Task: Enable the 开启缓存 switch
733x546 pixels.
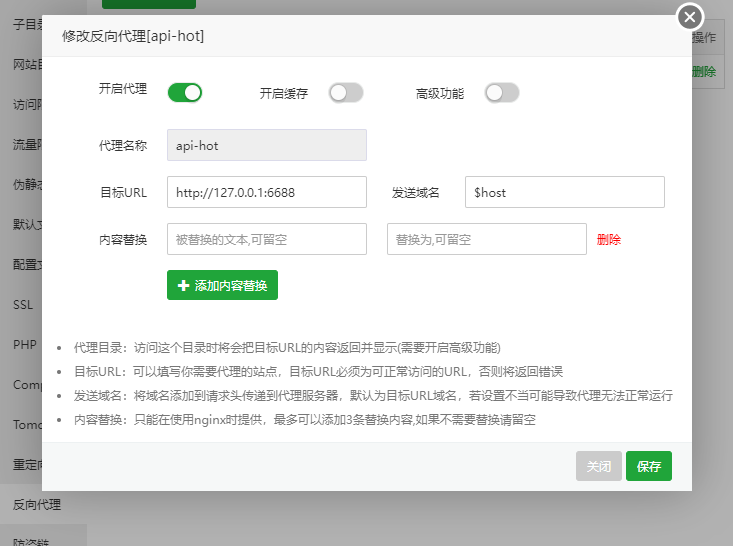Action: (346, 93)
